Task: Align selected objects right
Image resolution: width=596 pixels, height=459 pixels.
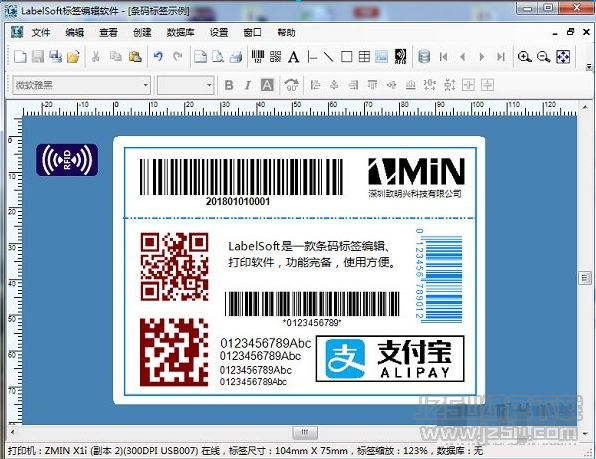Action: pos(353,85)
